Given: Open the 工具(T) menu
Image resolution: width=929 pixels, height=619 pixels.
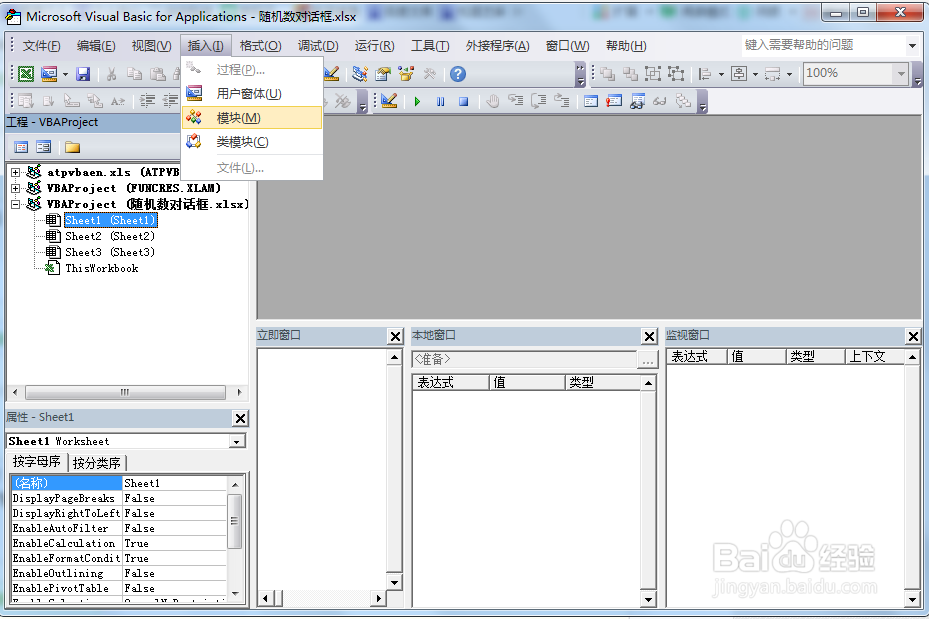Looking at the screenshot, I should click(430, 46).
